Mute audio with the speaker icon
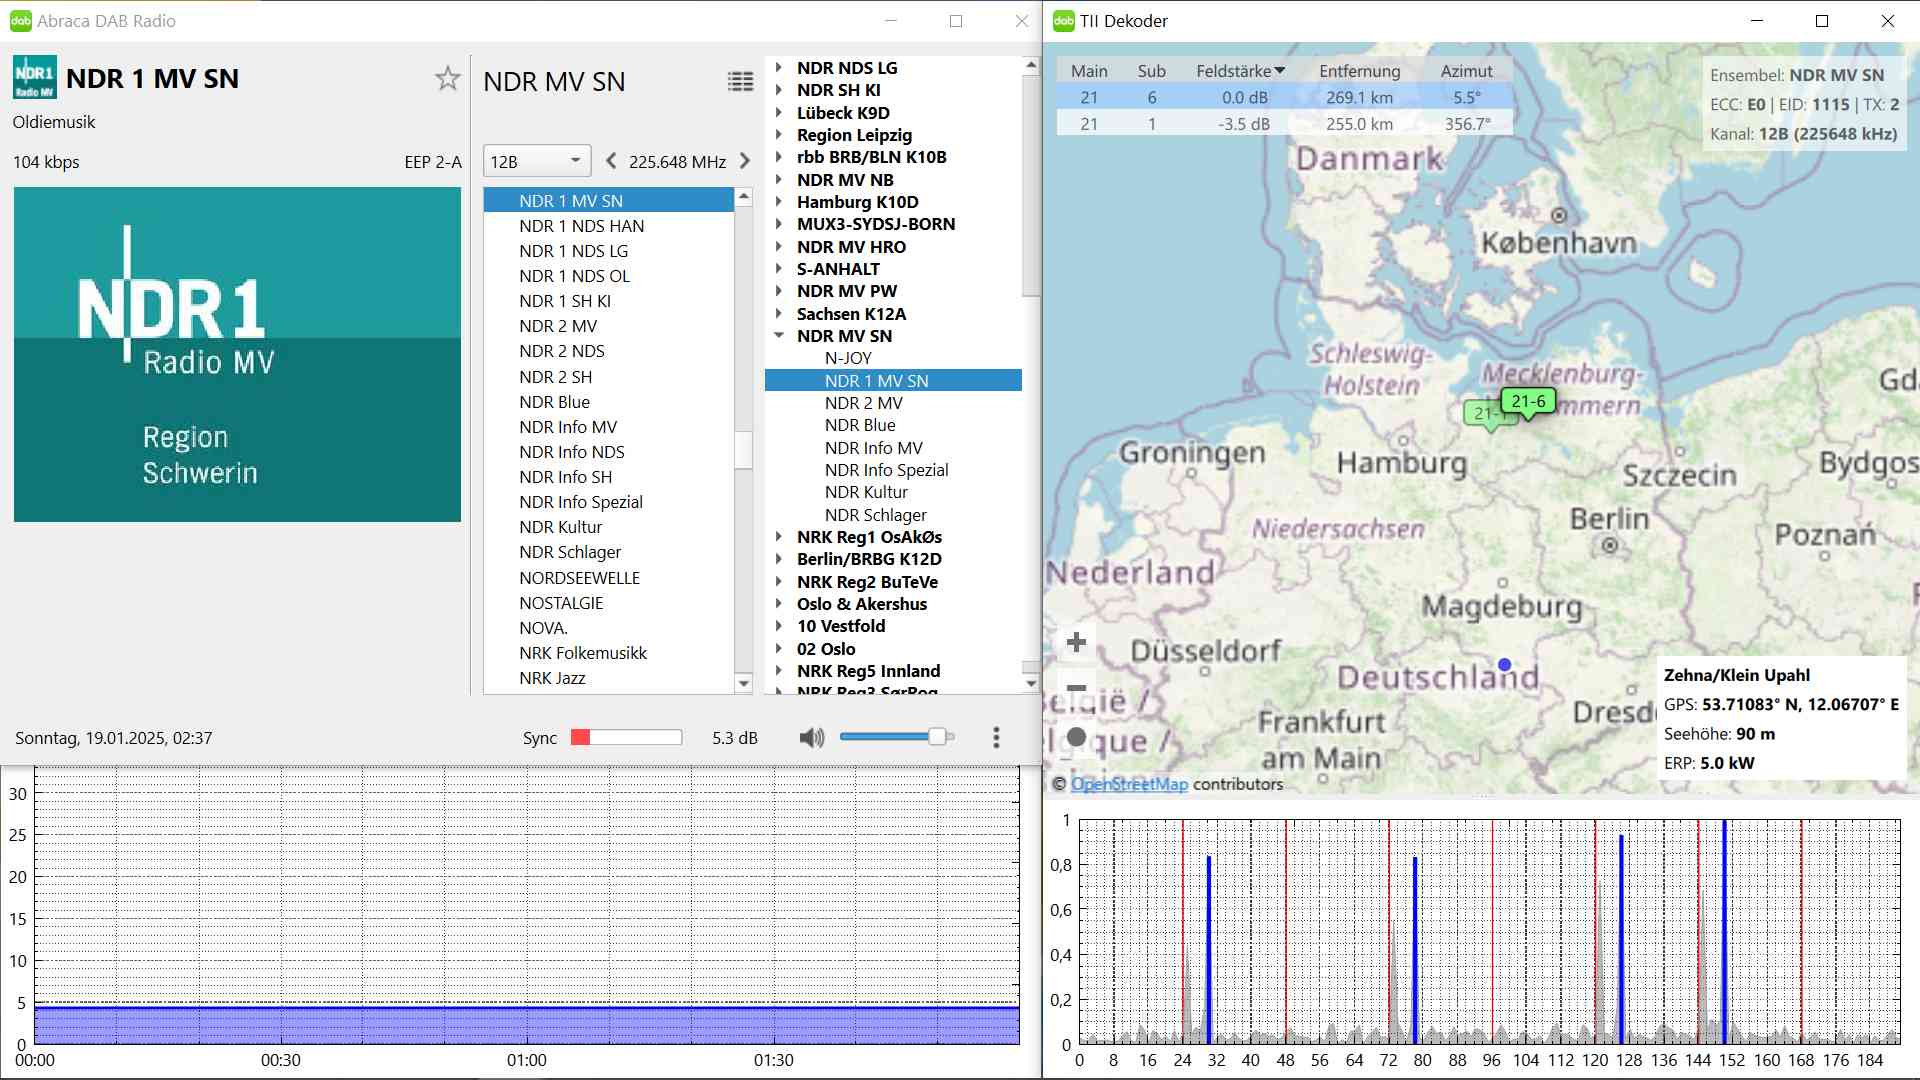The width and height of the screenshot is (1920, 1080). (x=811, y=738)
